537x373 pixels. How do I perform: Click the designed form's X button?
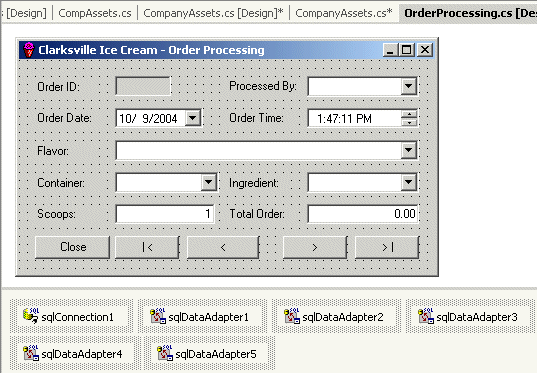tap(425, 50)
